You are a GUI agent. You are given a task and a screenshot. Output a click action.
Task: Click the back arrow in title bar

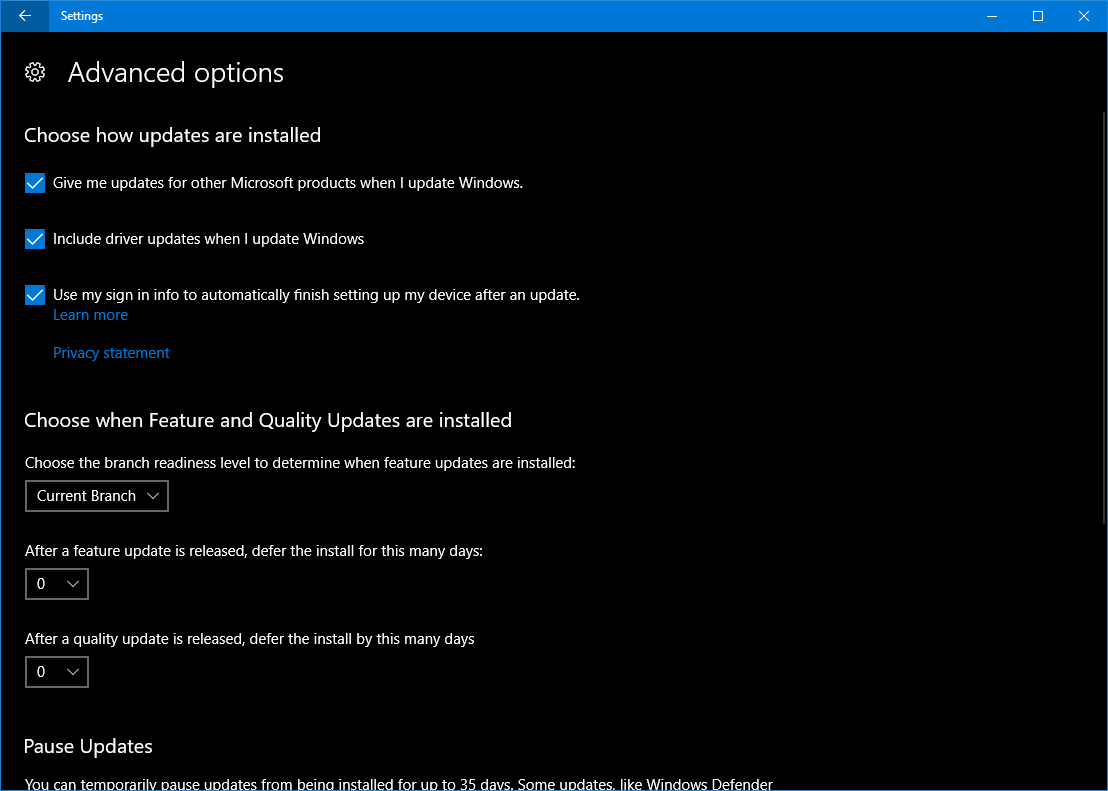(25, 16)
